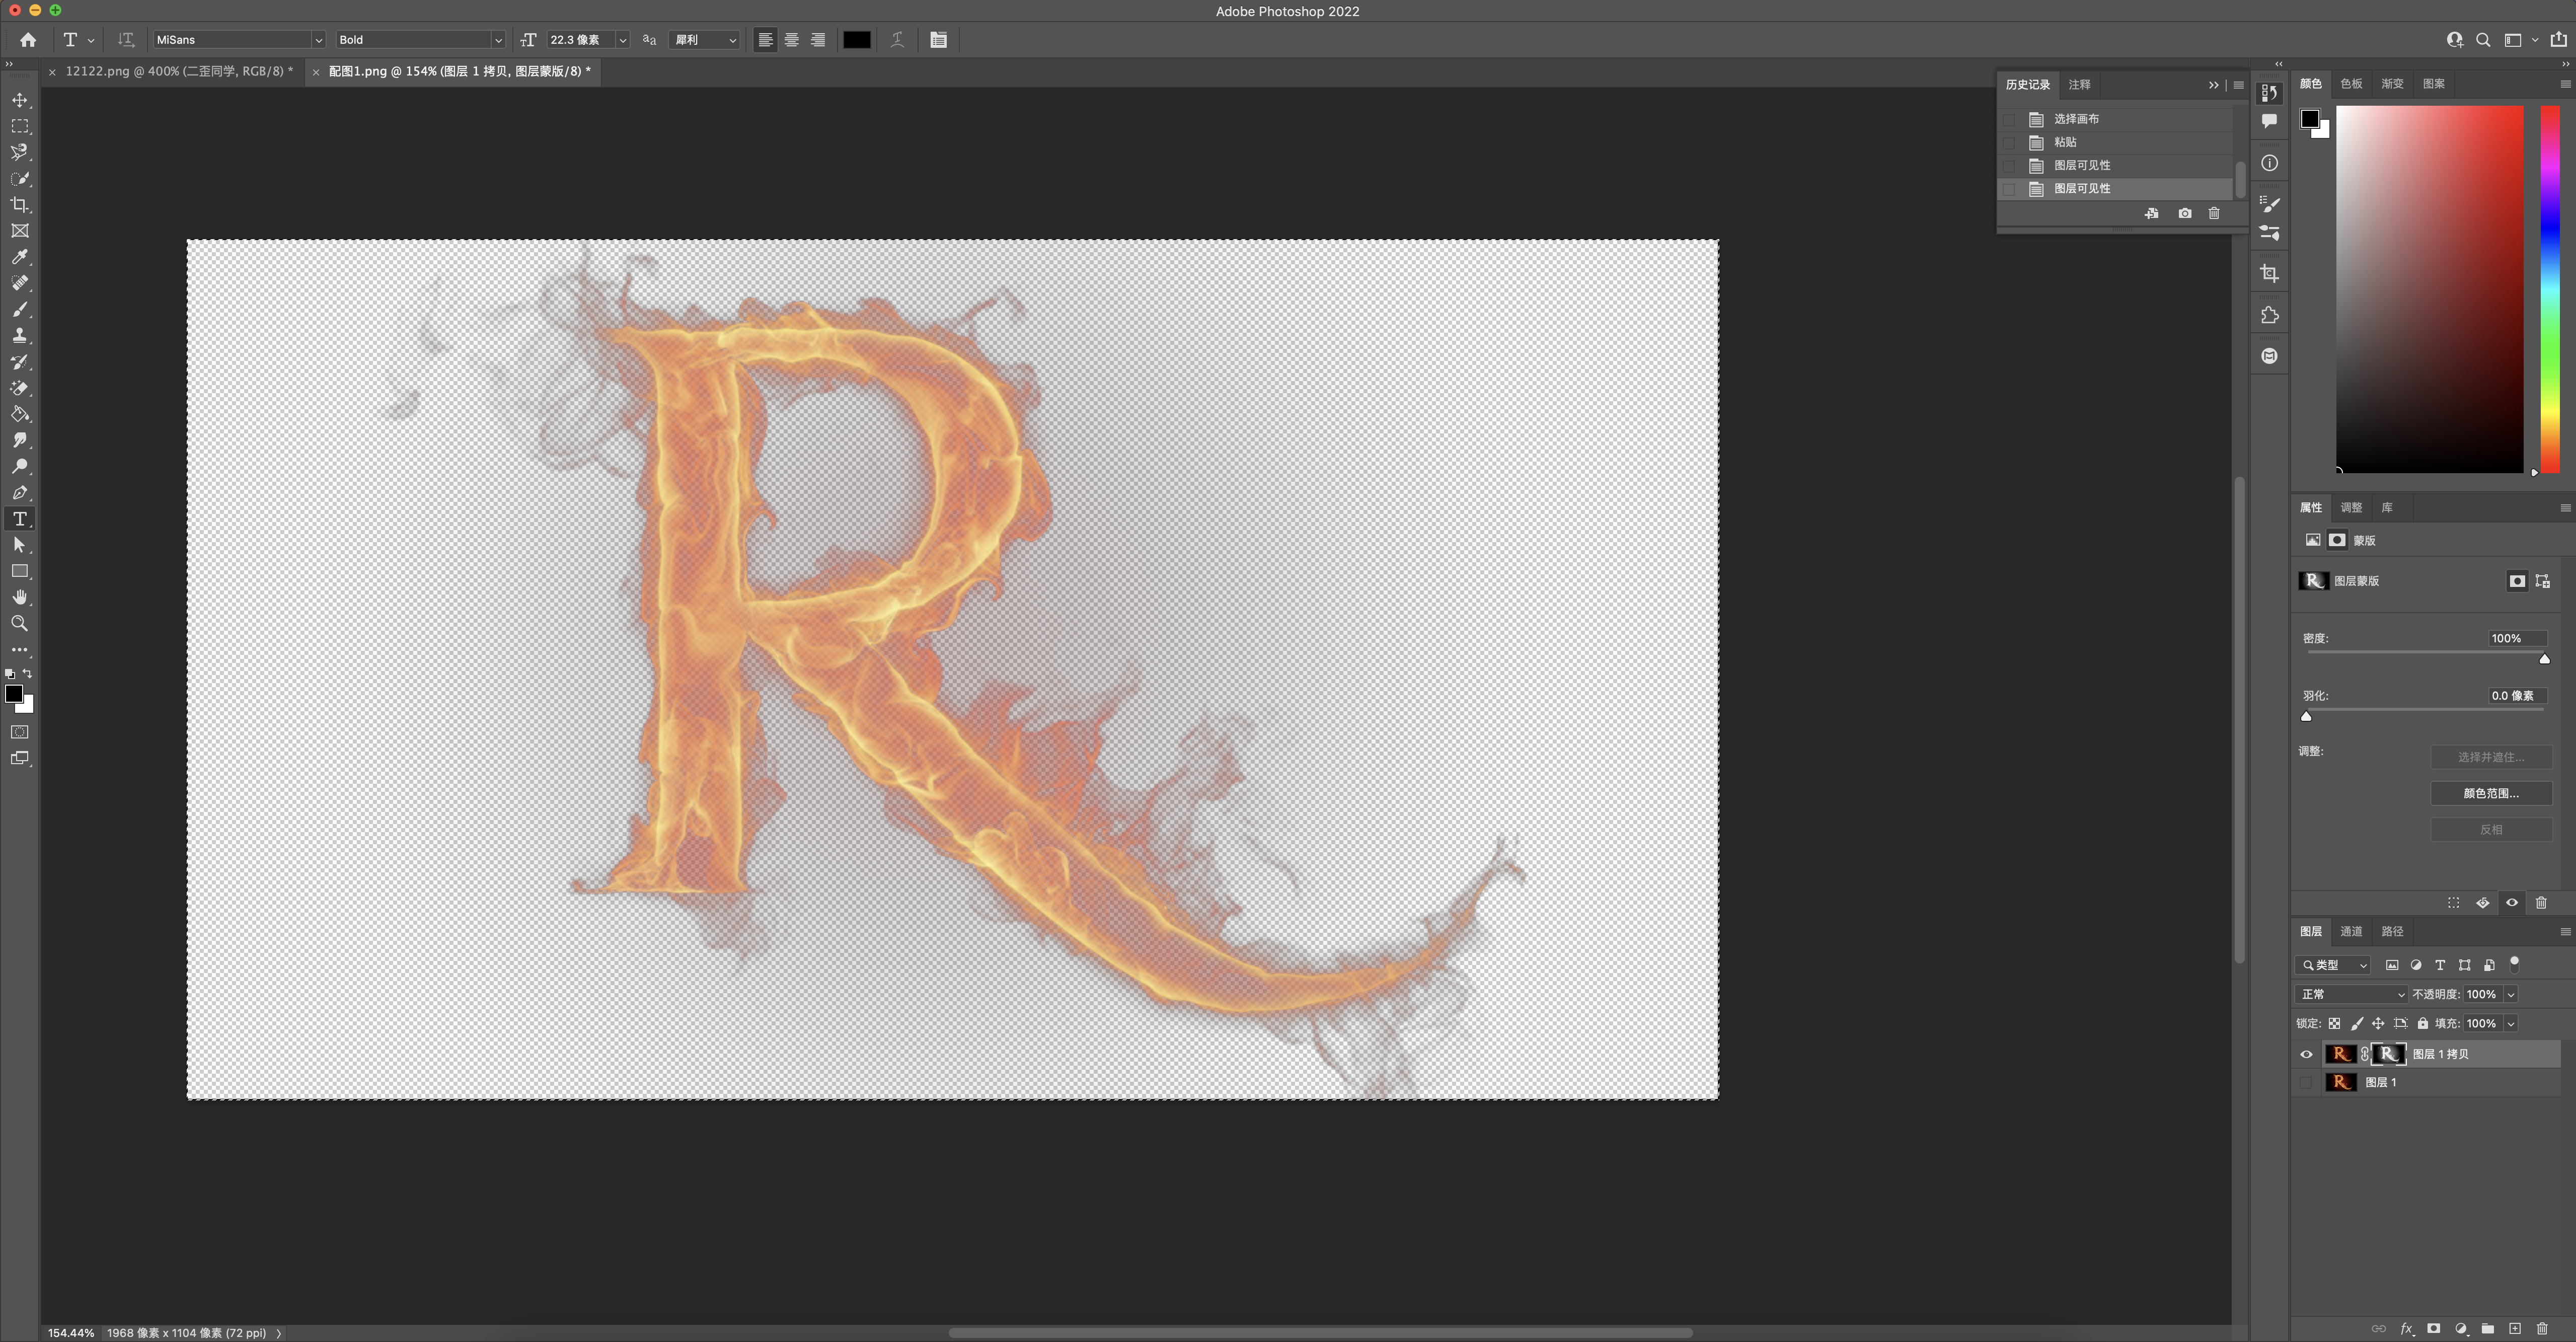Delete current history state with trash icon
The width and height of the screenshot is (2576, 1342).
pos(2214,213)
